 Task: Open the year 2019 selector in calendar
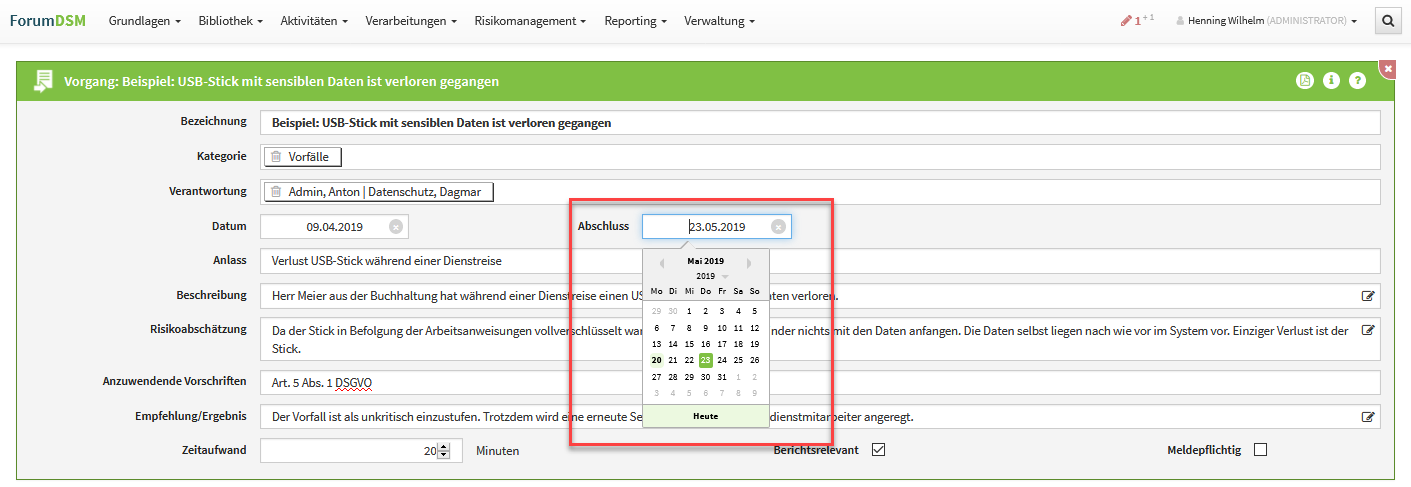click(x=711, y=276)
